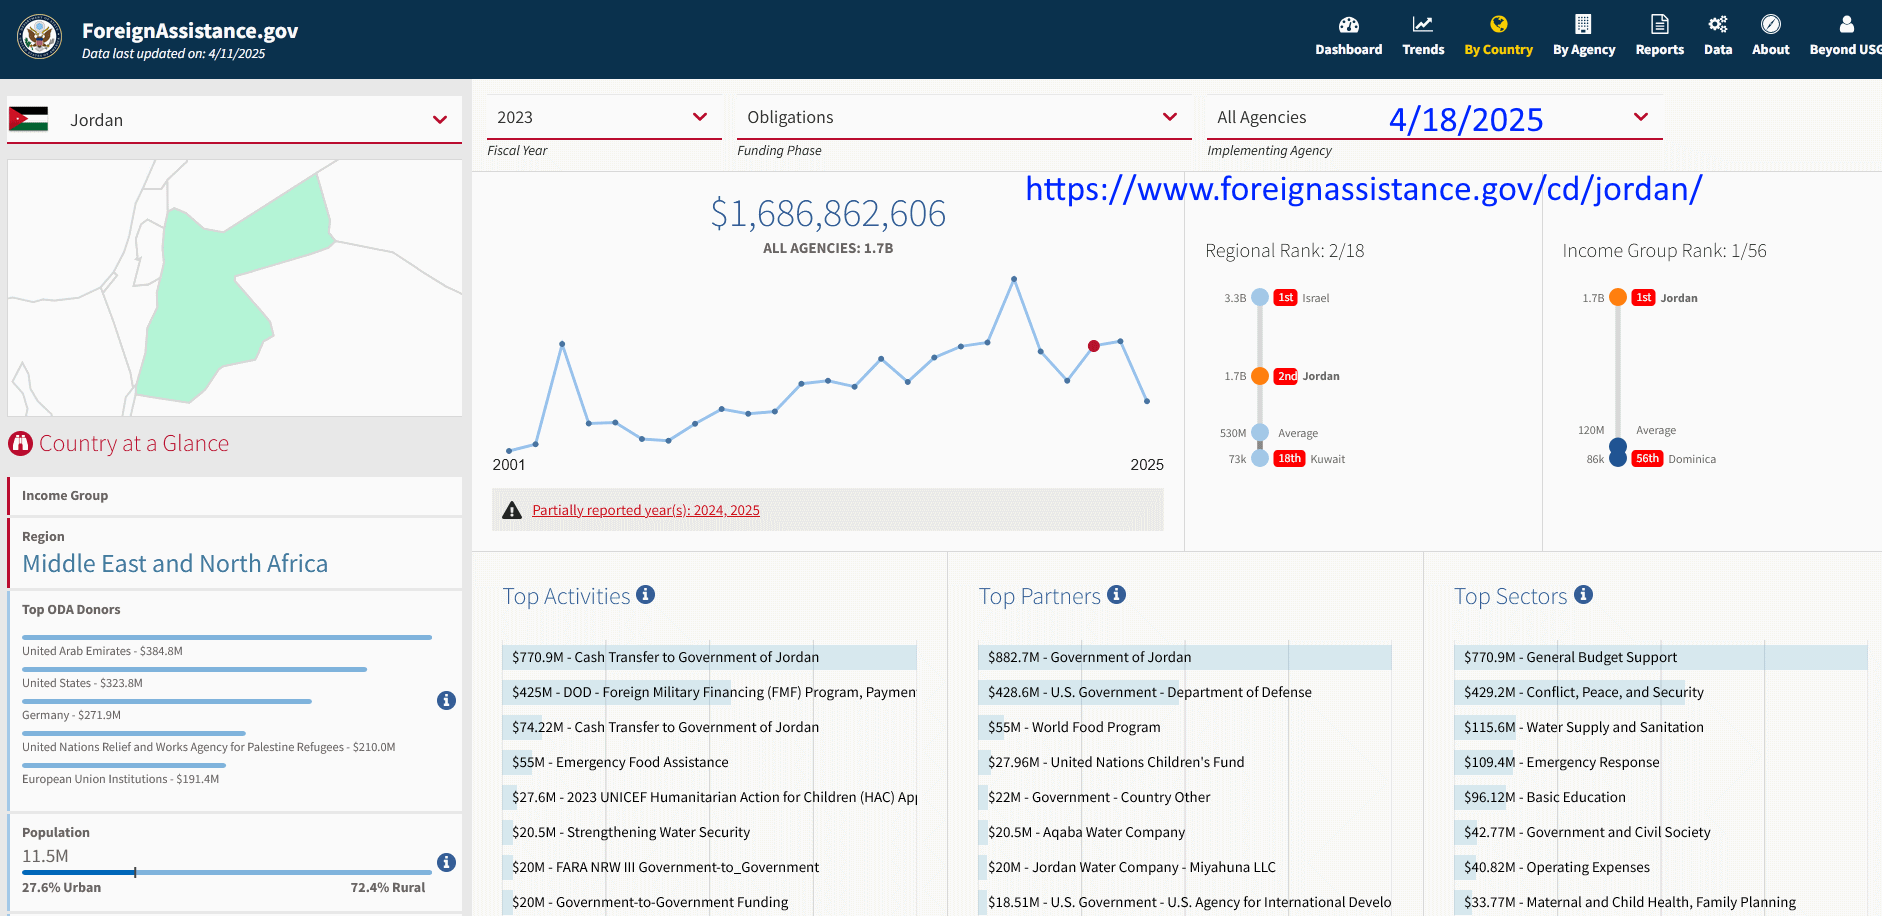The height and width of the screenshot is (916, 1882).
Task: Open the Obligations Funding Phase dropdown
Action: [x=964, y=117]
